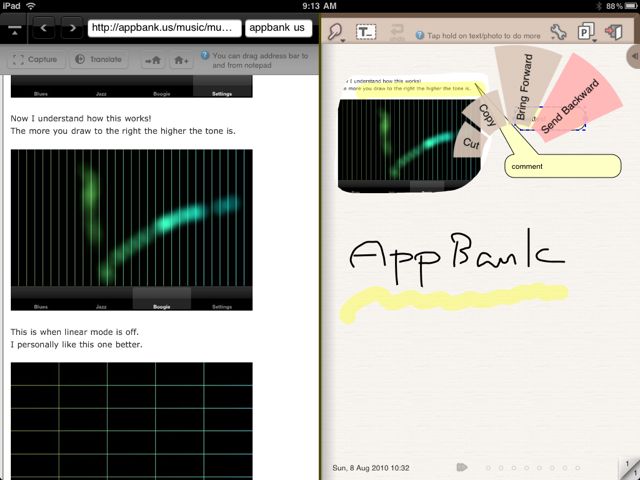Focus the 'appbank us' search field
Screen dimensions: 640x480
click(x=278, y=28)
